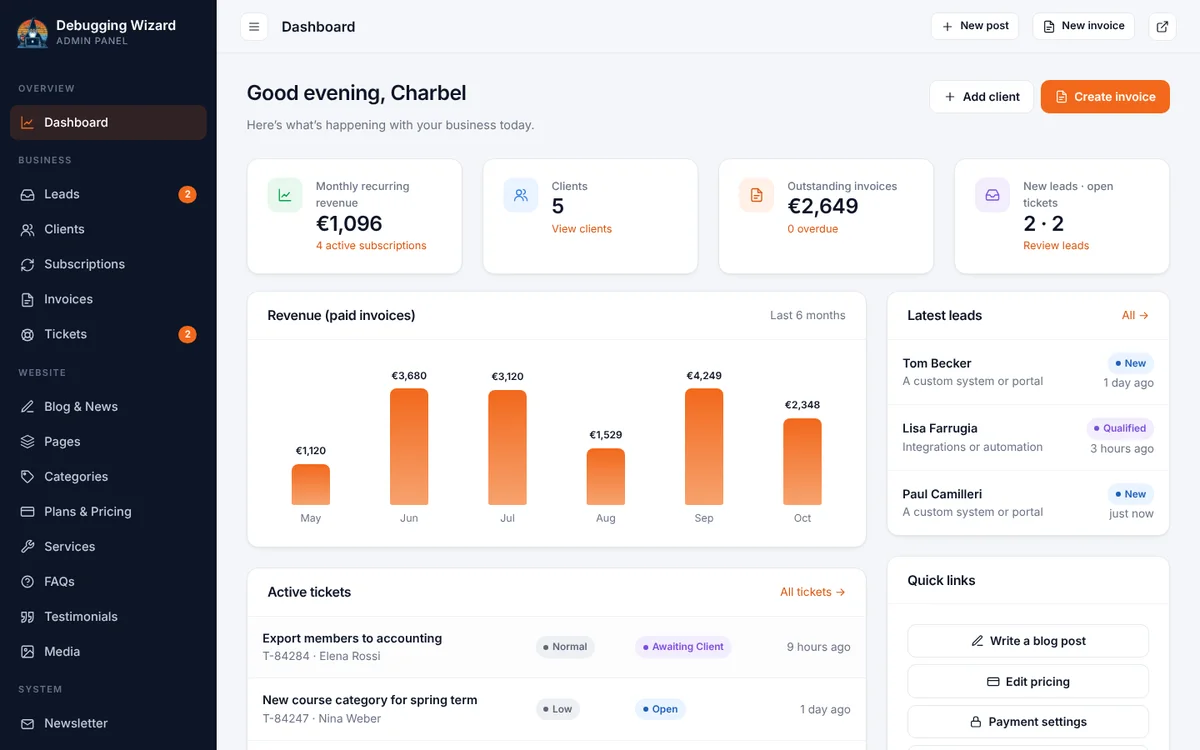Click the Services wrench icon in the sidebar
This screenshot has width=1200, height=750.
27,546
